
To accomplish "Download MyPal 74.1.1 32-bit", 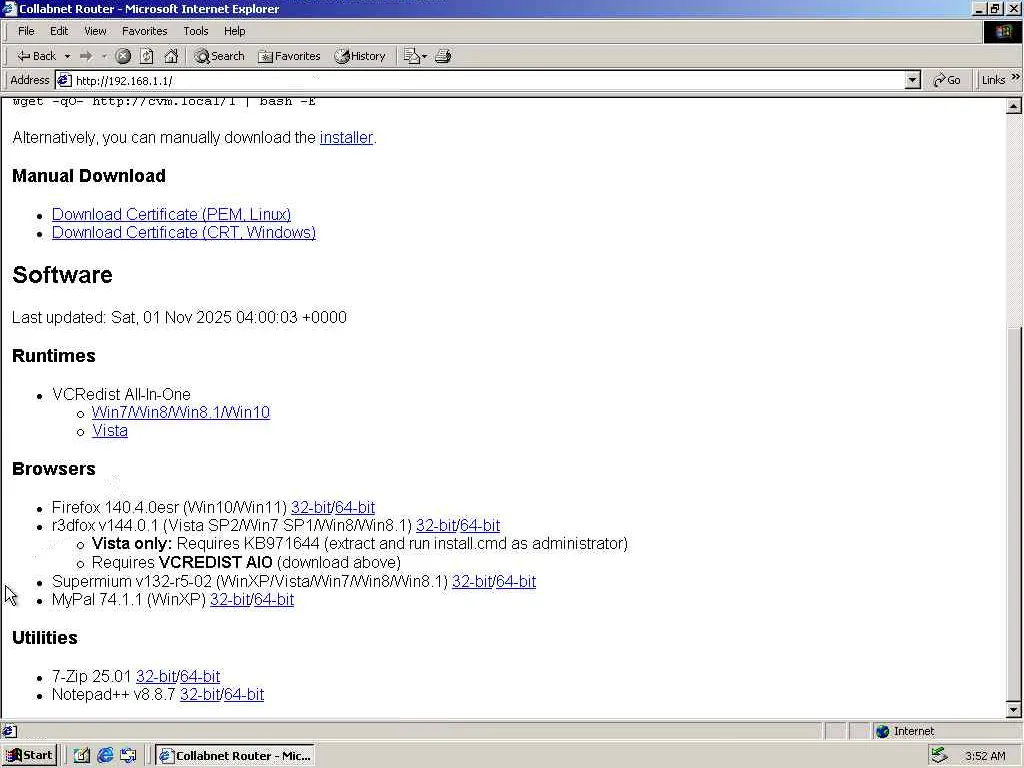I will coord(230,600).
